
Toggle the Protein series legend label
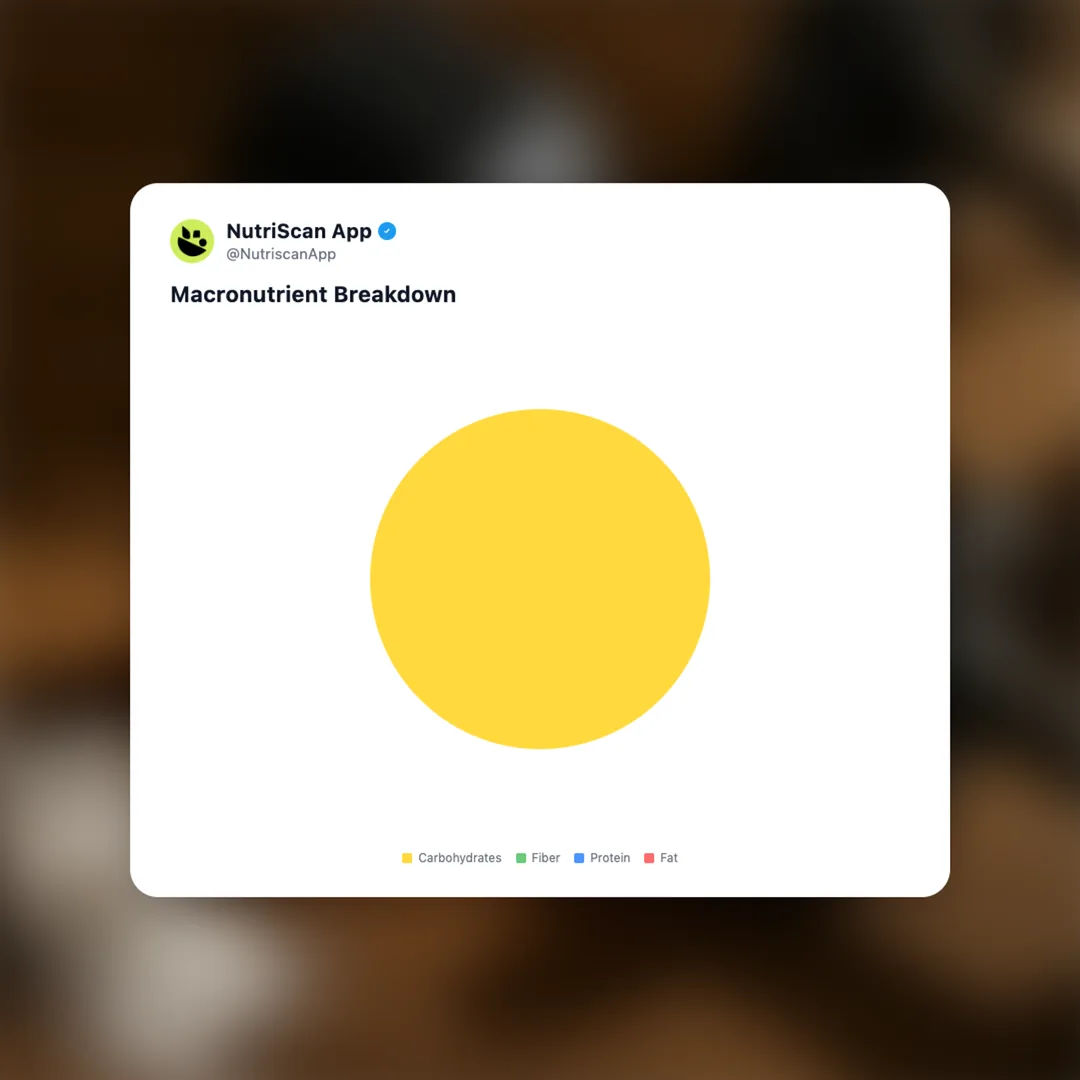click(610, 858)
